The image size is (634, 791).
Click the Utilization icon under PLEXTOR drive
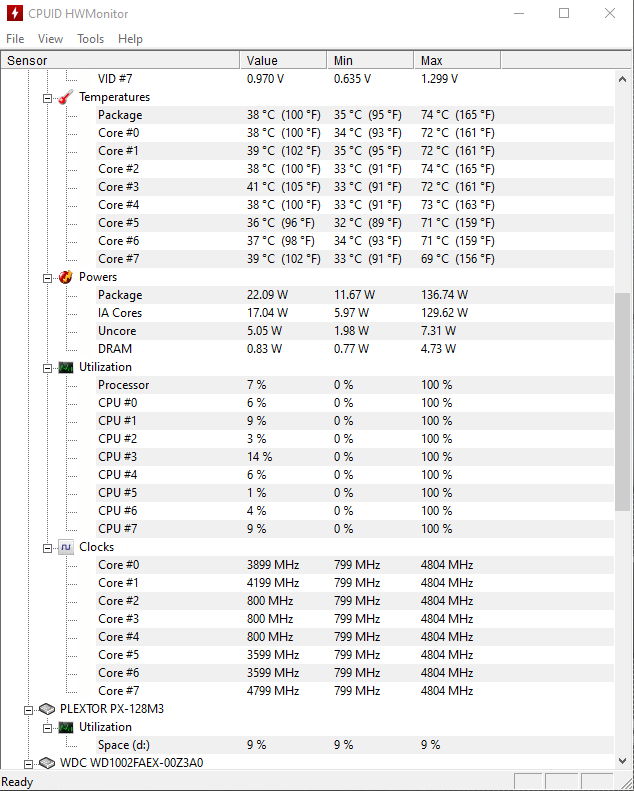[65, 727]
